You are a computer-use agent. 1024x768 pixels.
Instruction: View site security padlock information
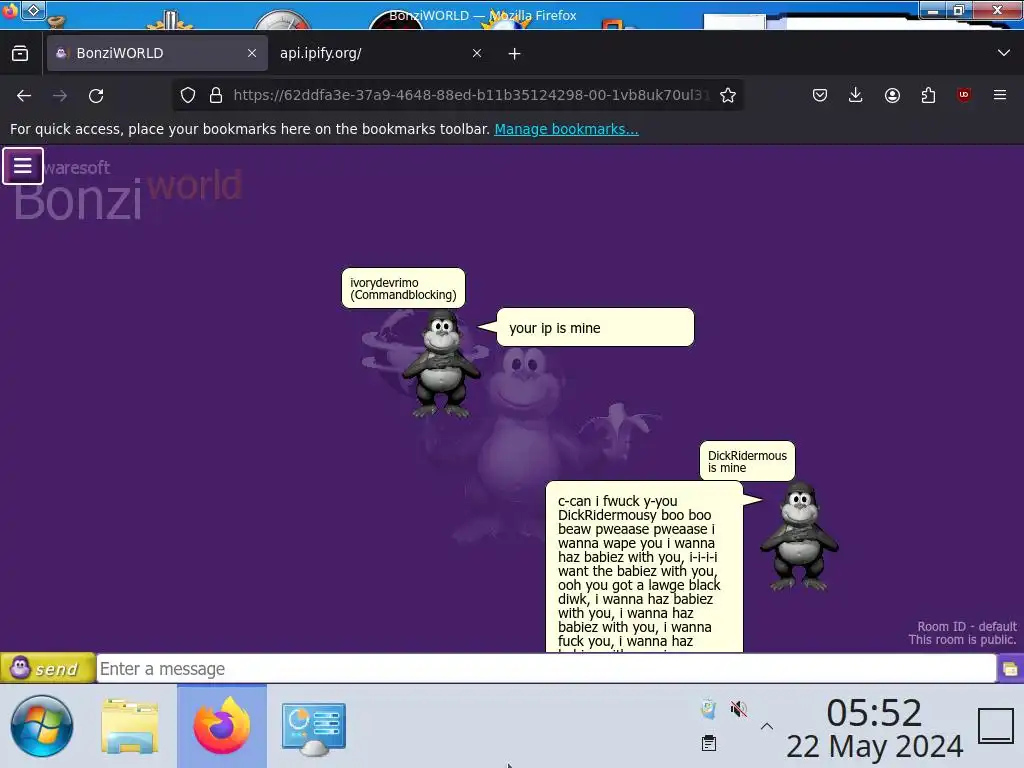pyautogui.click(x=216, y=95)
